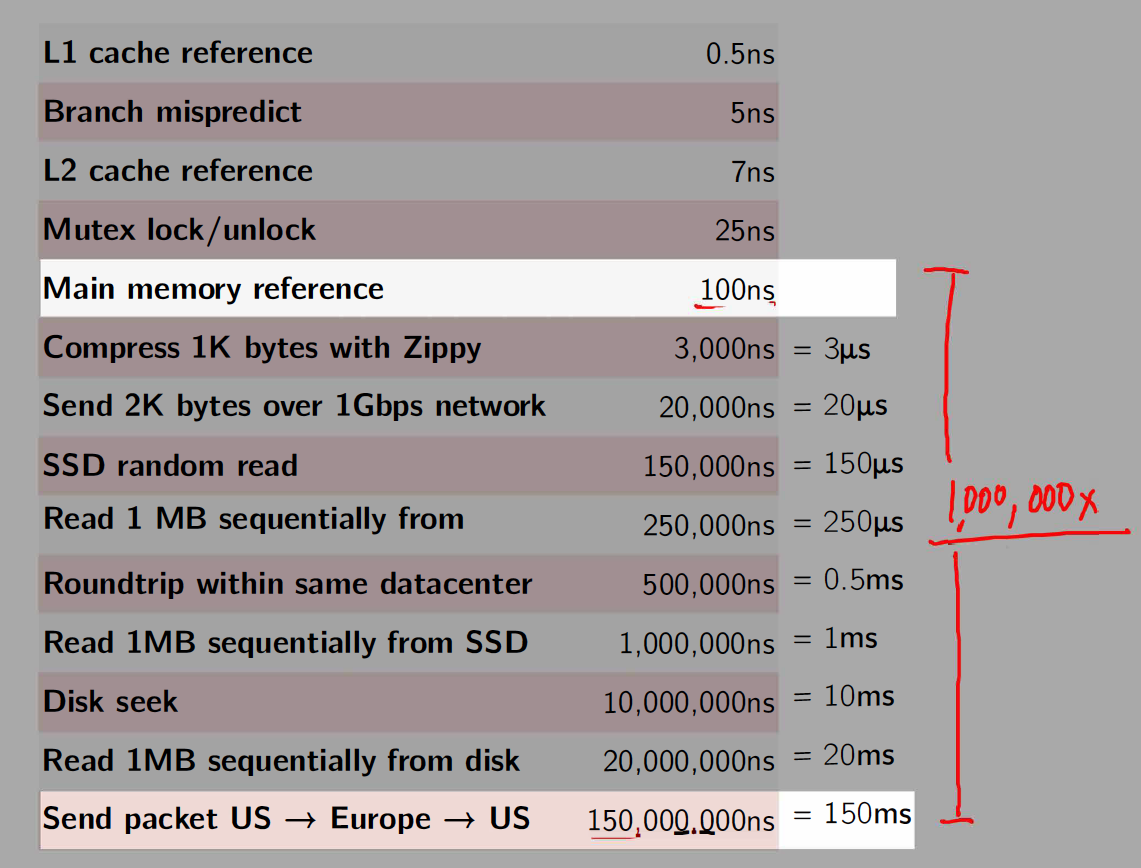The width and height of the screenshot is (1141, 868).
Task: Select 'Send 2K bytes over 1Gbps network'
Action: 294,406
